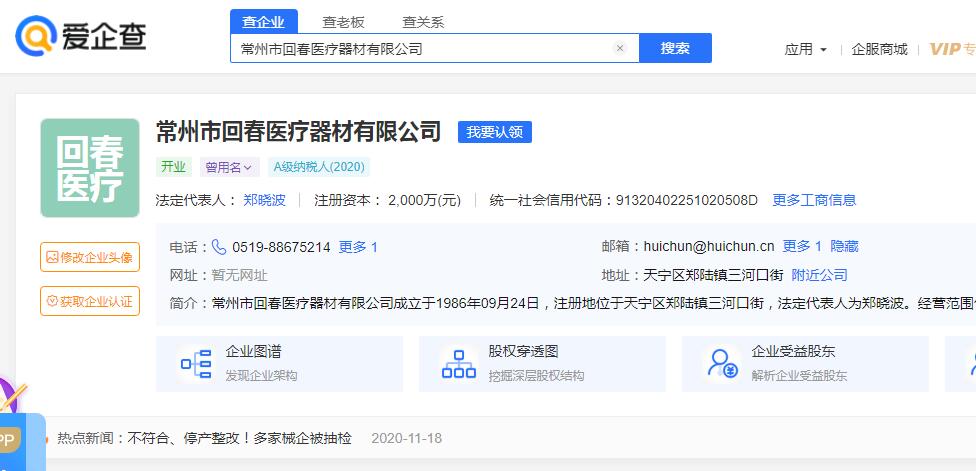Click the 搜索 button
This screenshot has height=471, width=976.
(x=675, y=48)
